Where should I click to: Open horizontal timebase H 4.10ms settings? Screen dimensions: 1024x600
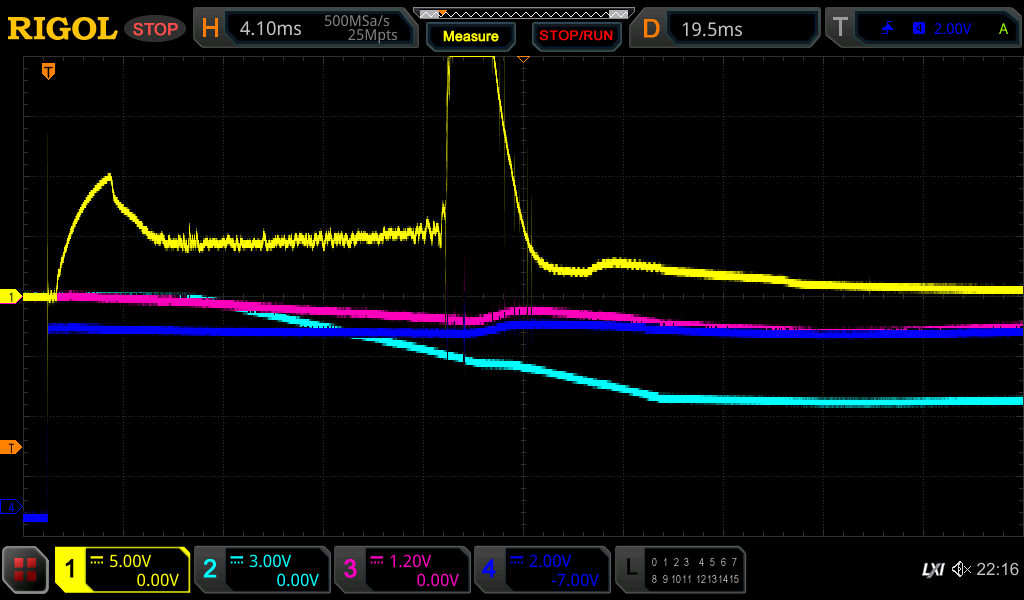pos(305,29)
